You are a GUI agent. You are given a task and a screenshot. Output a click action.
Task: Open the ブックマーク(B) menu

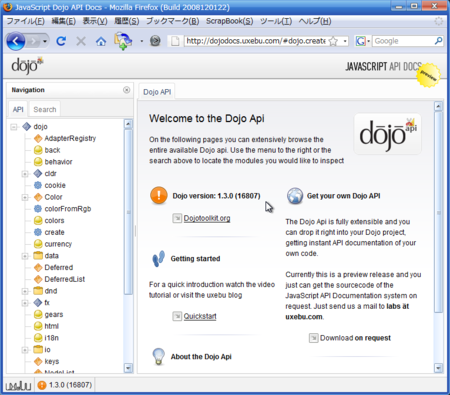tap(173, 21)
